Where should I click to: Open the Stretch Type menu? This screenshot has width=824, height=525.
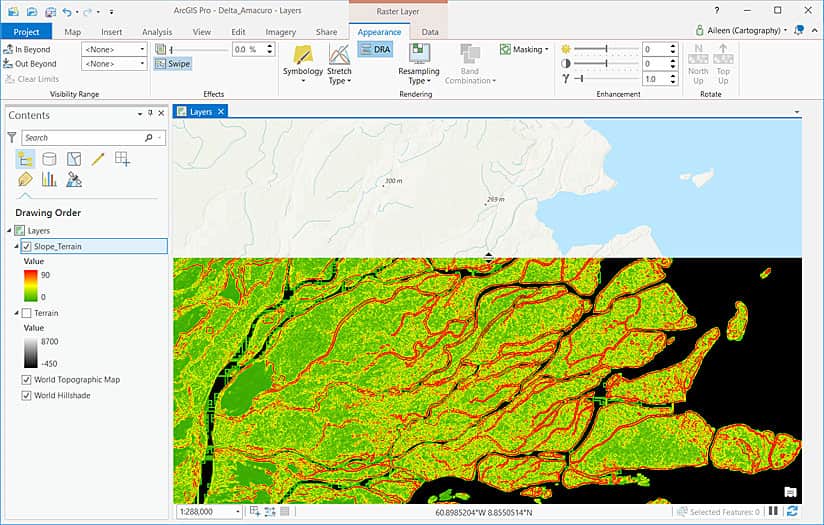(339, 64)
